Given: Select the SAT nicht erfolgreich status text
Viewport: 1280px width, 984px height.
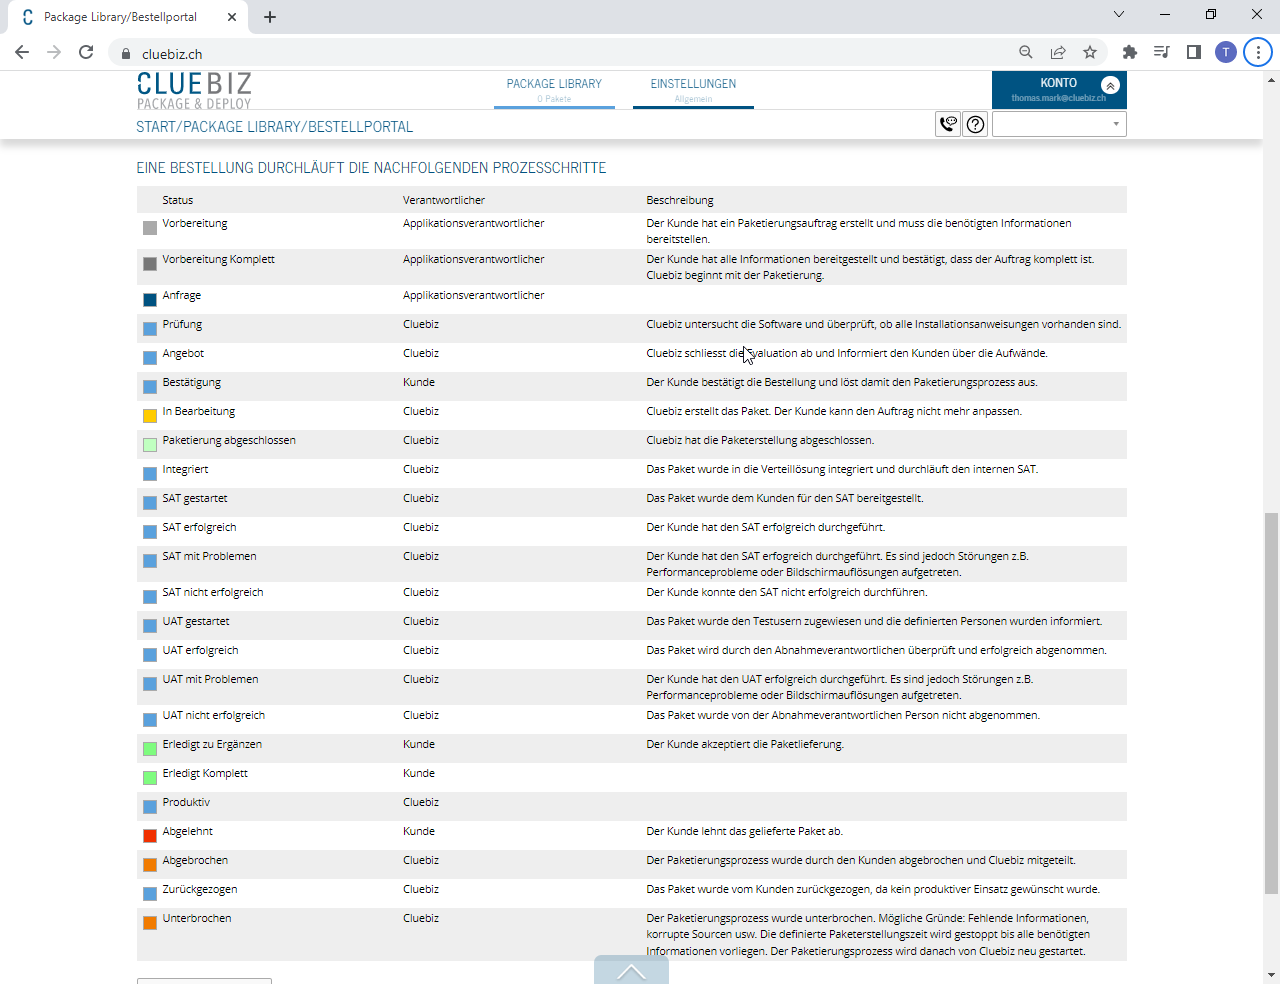Looking at the screenshot, I should [x=213, y=592].
